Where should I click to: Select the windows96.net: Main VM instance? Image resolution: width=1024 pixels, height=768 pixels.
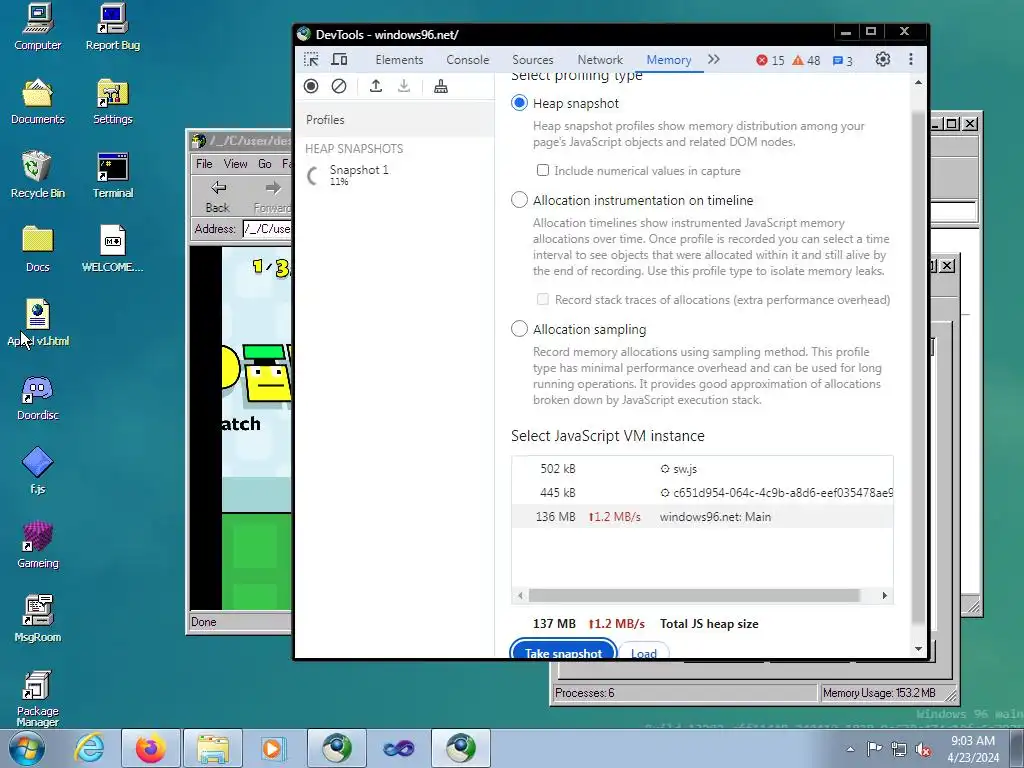[702, 517]
